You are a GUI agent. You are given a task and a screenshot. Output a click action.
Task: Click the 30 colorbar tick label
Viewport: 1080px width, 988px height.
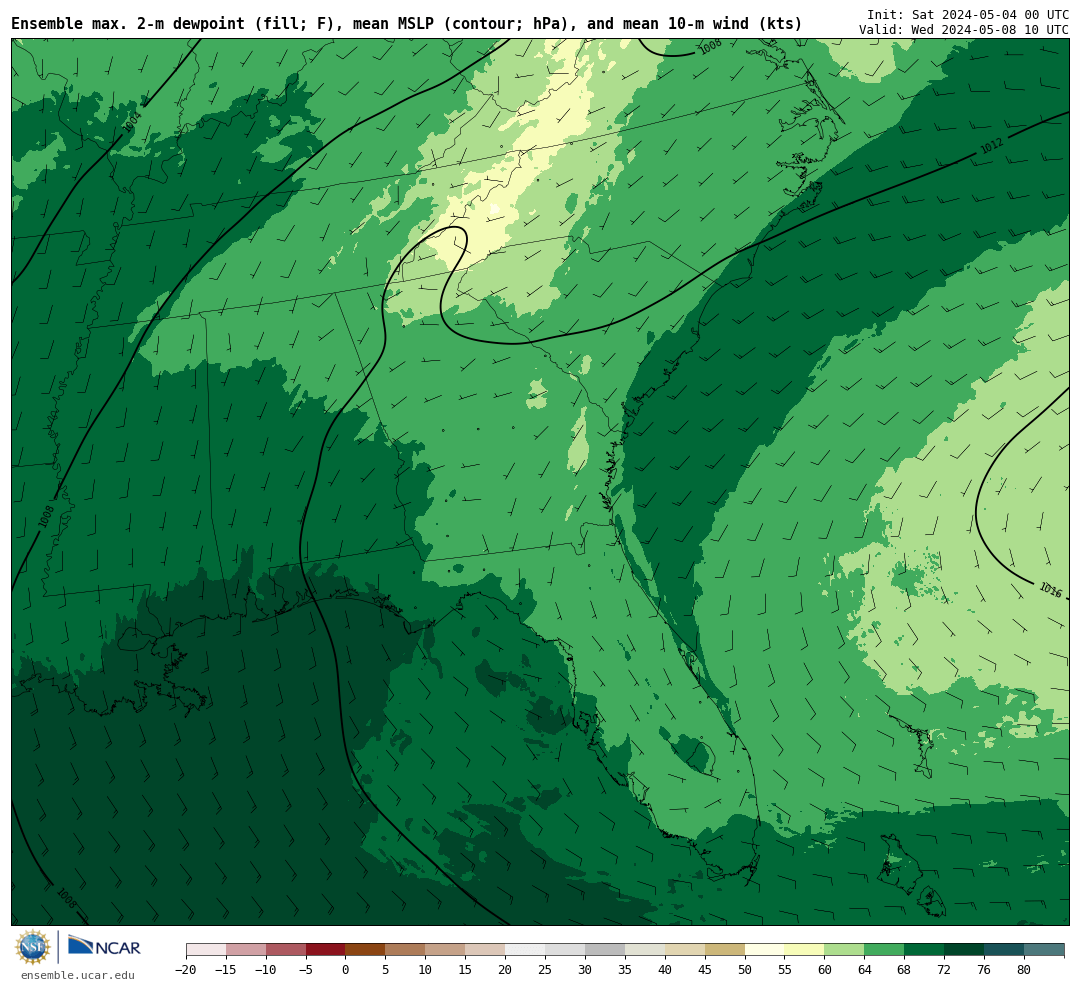pos(585,969)
